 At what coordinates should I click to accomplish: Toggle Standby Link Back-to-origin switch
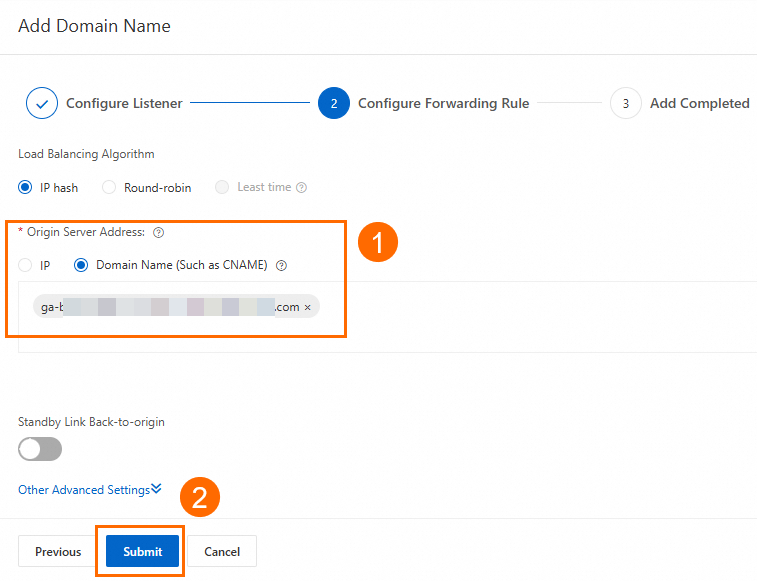click(x=40, y=449)
